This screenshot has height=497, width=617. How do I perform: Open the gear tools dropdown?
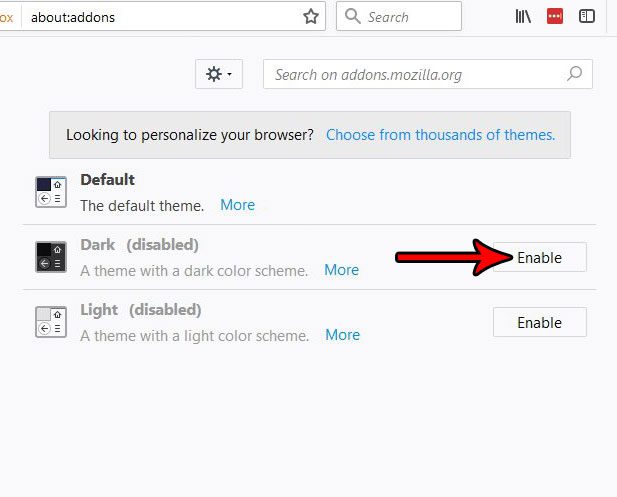point(219,74)
